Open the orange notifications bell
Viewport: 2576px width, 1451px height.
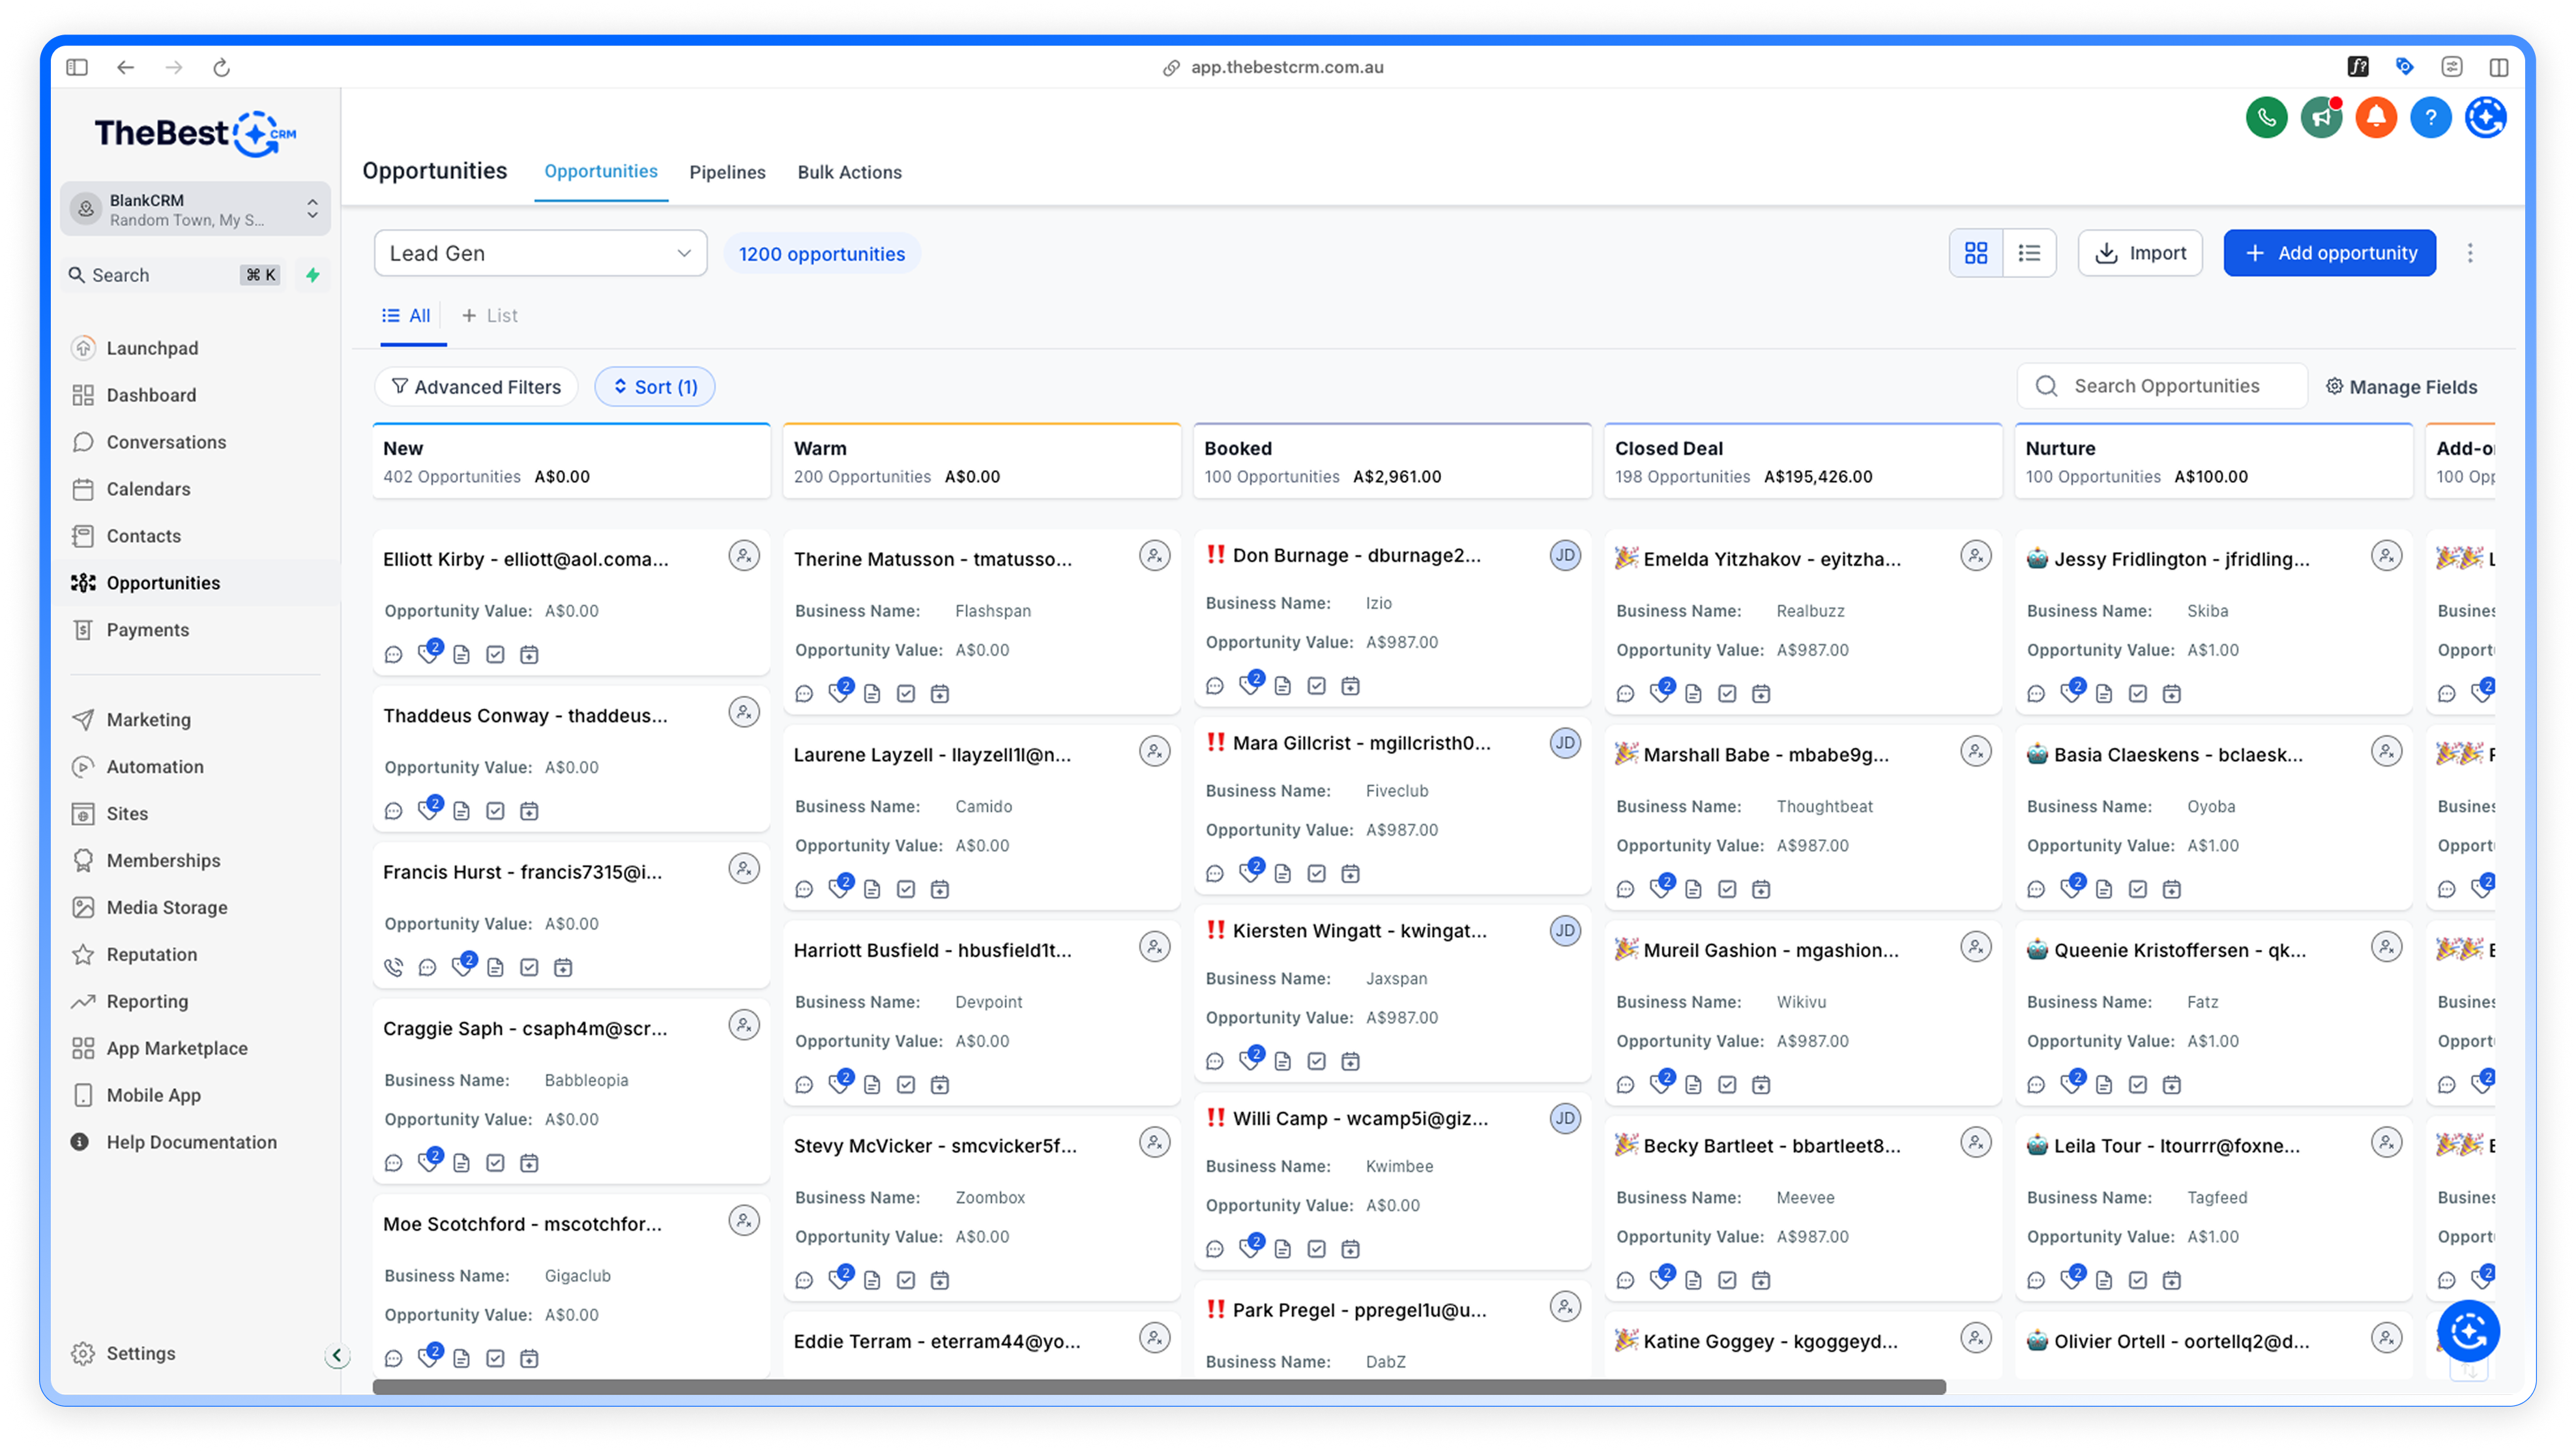(x=2376, y=118)
